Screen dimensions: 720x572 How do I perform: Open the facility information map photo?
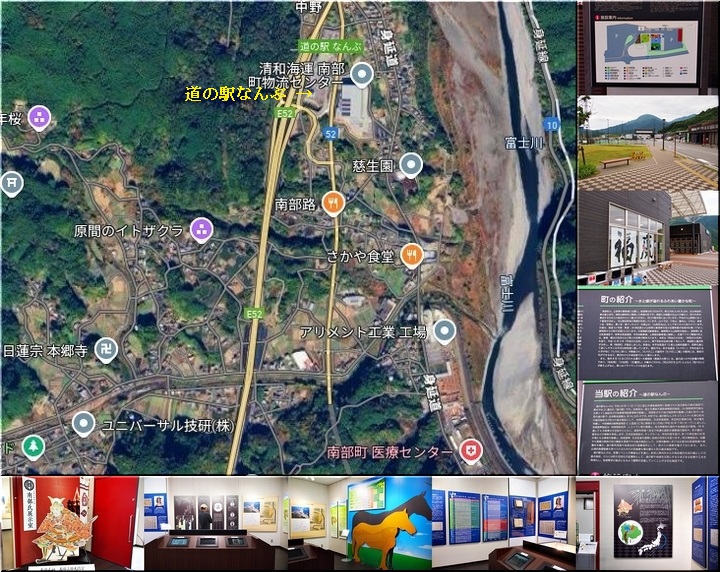(x=647, y=47)
